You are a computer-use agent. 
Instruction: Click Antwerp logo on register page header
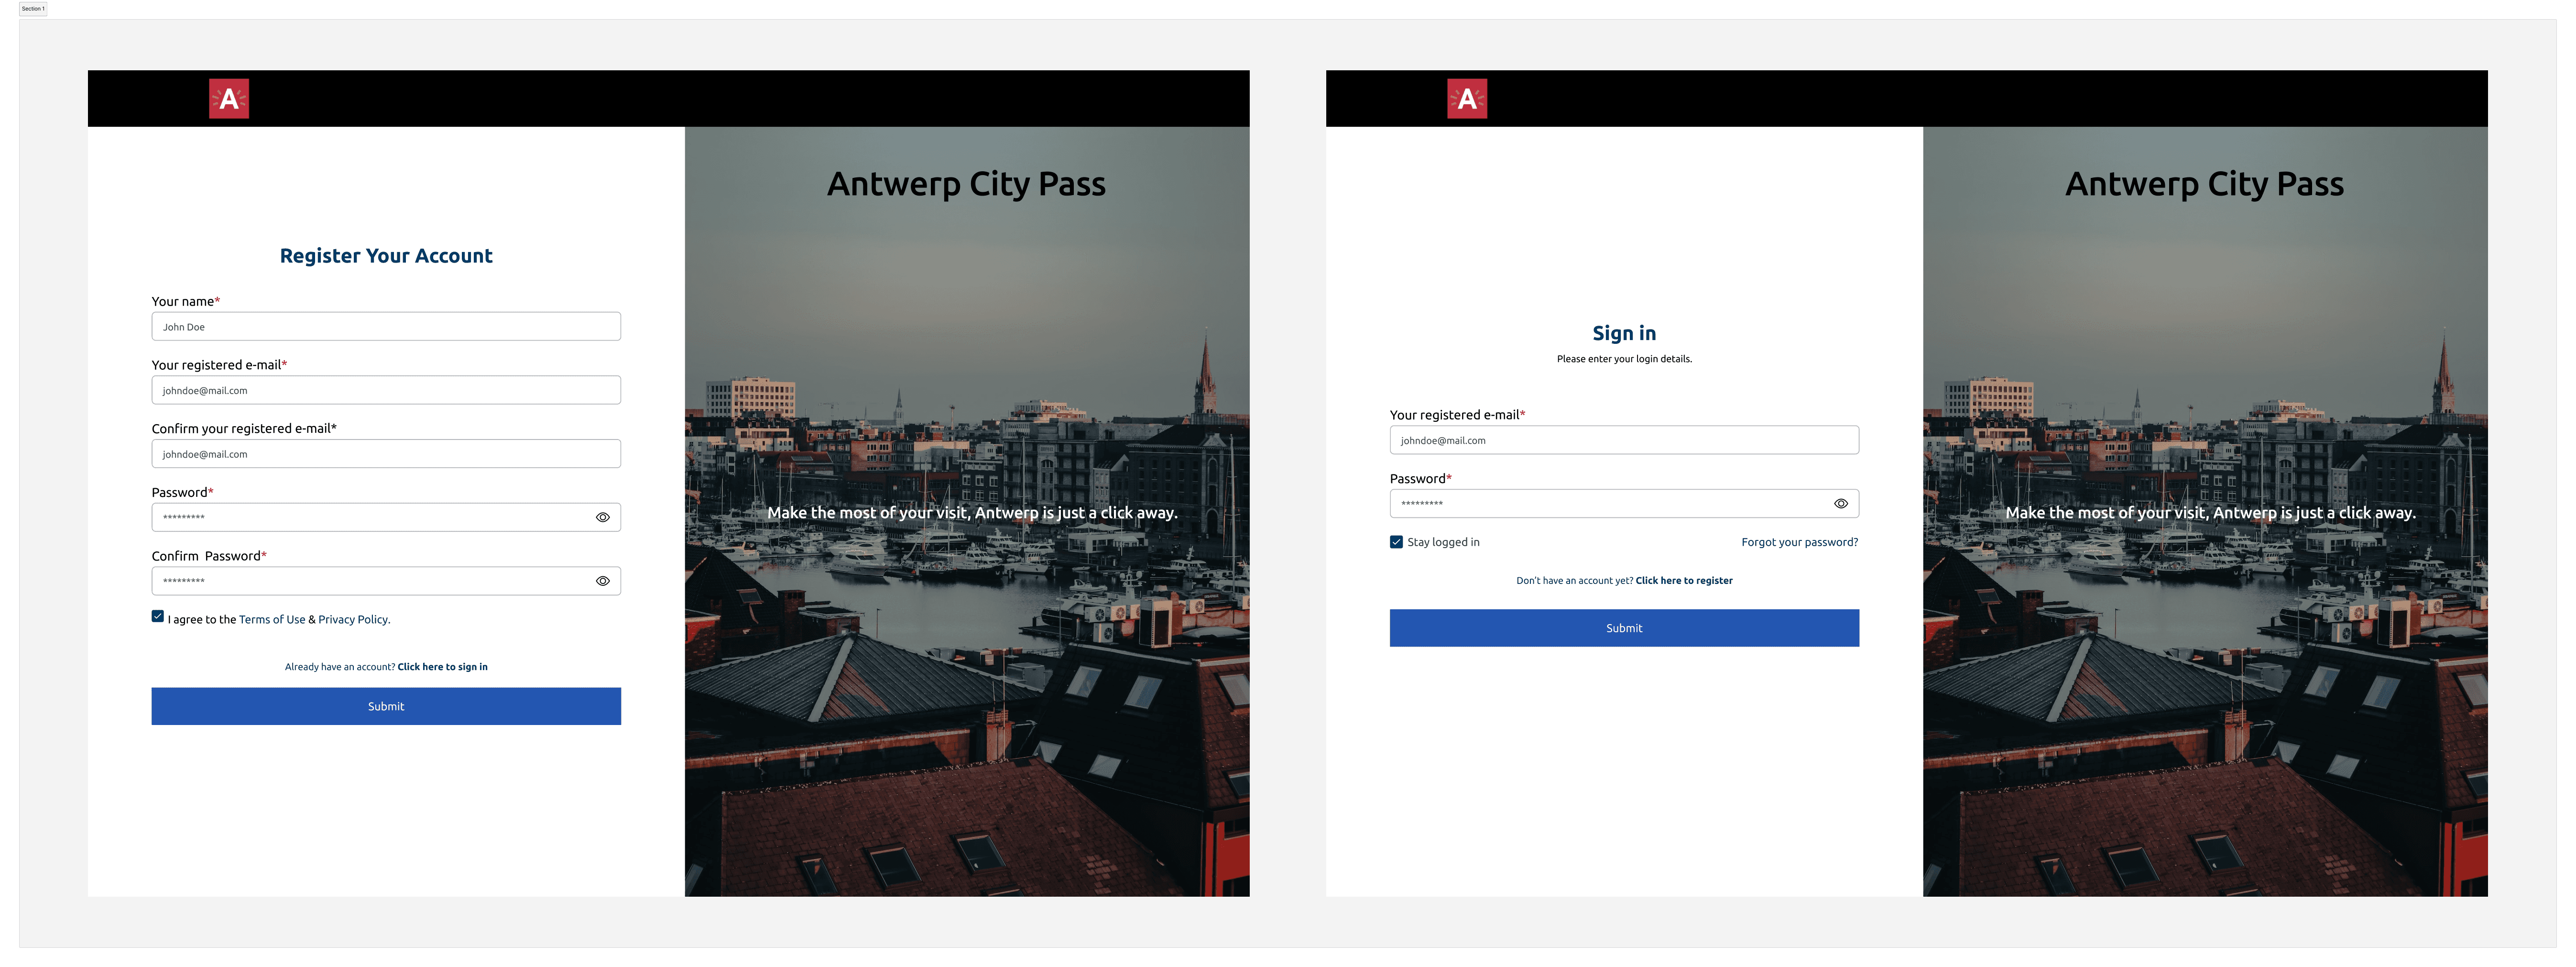pyautogui.click(x=229, y=99)
